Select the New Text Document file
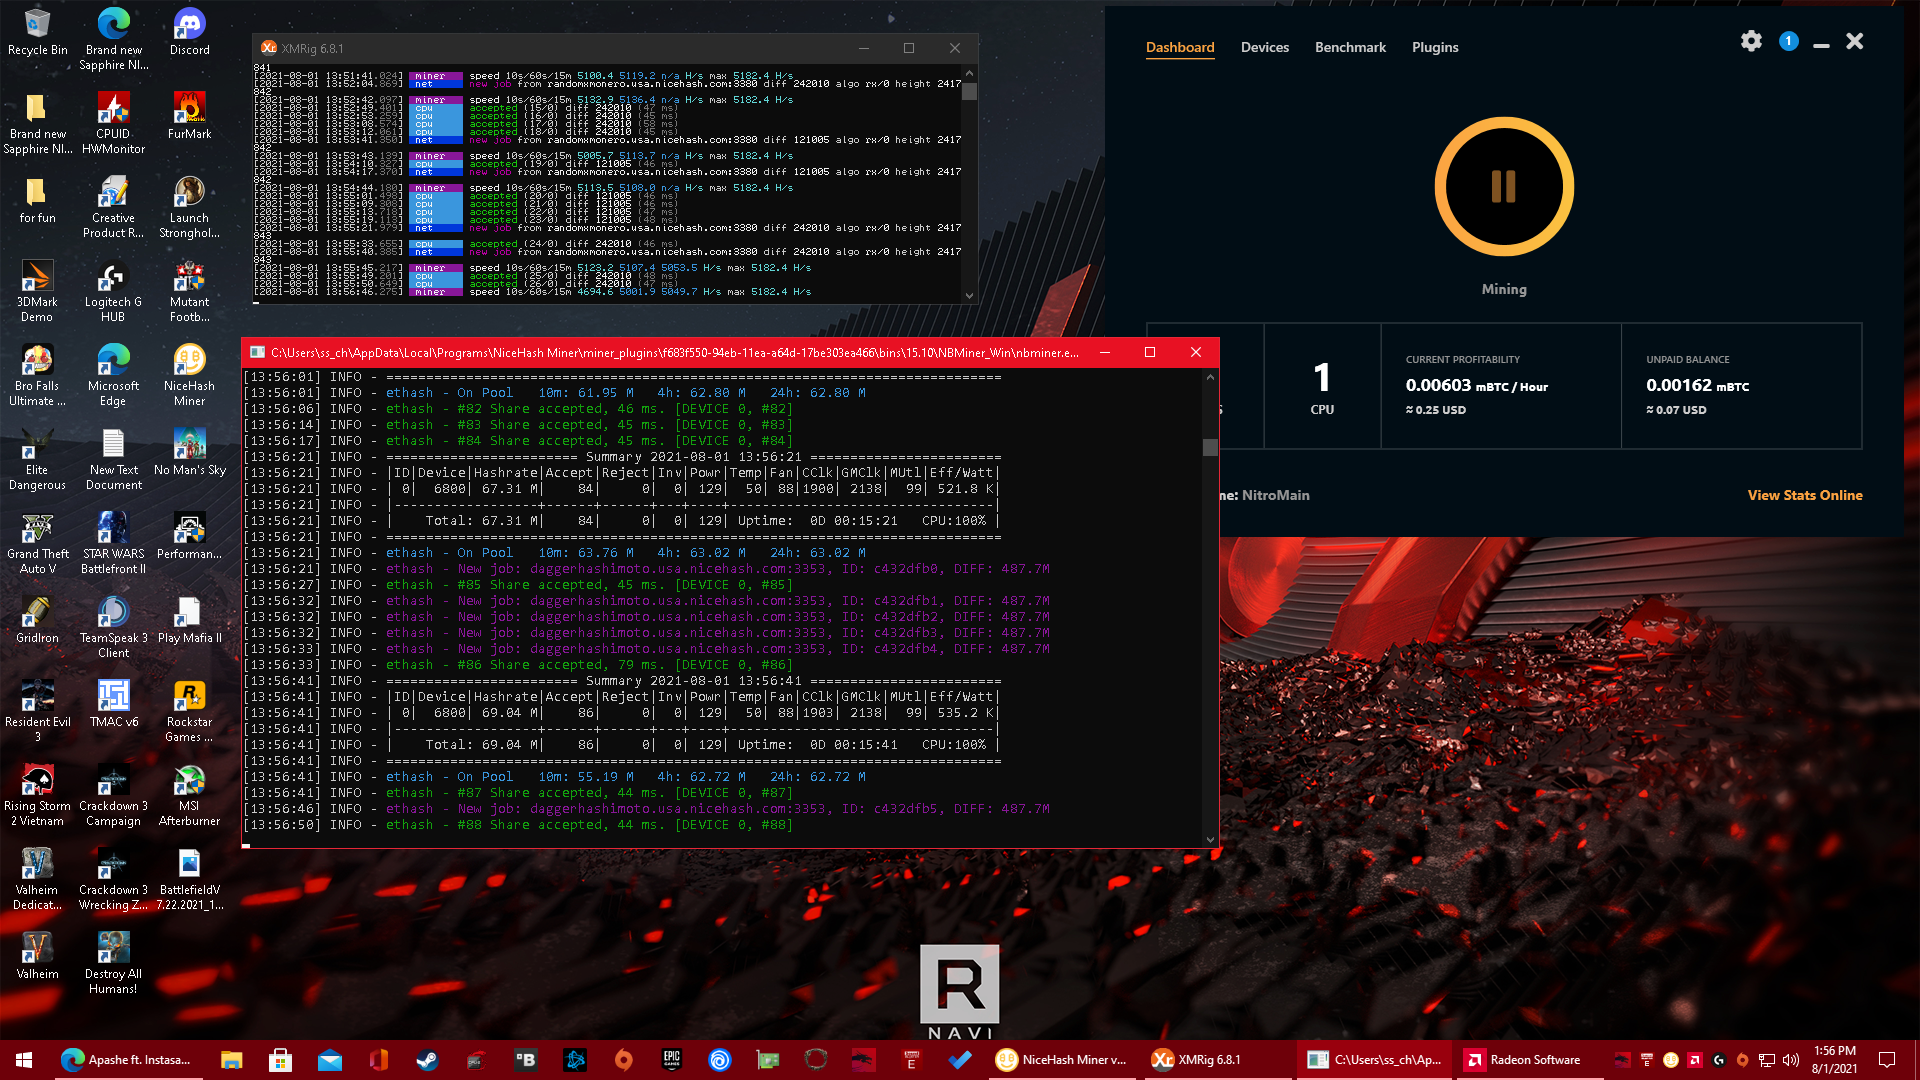 coord(113,460)
